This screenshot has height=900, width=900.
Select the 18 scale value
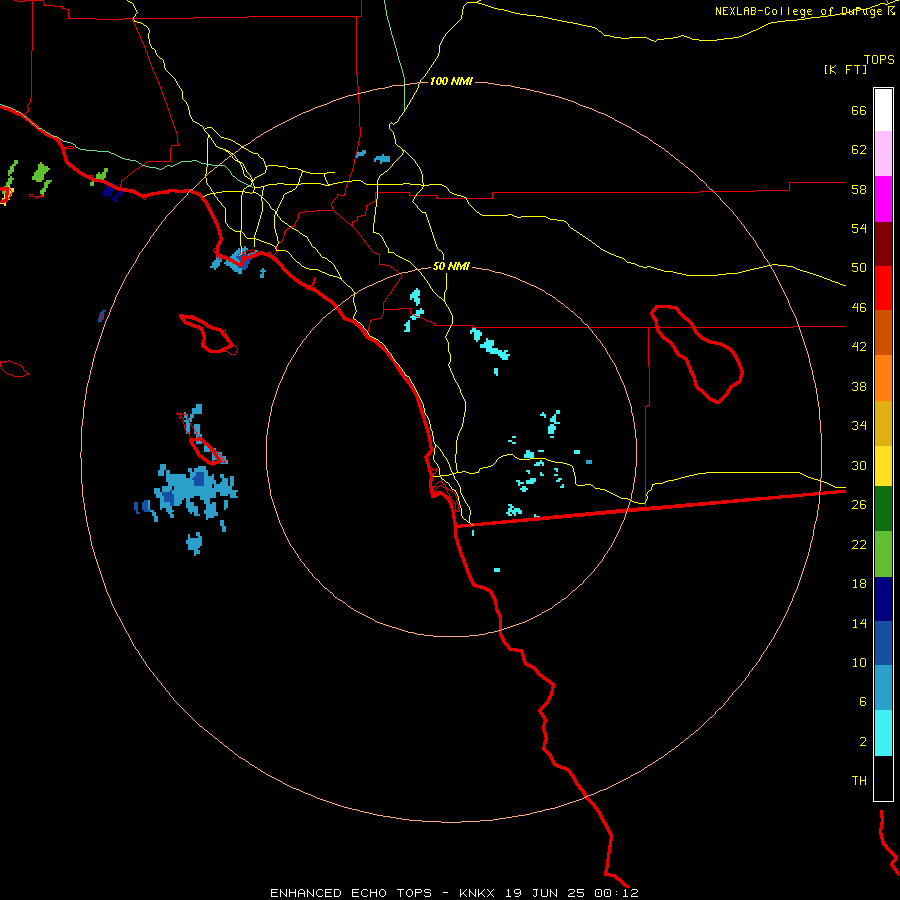(x=859, y=584)
